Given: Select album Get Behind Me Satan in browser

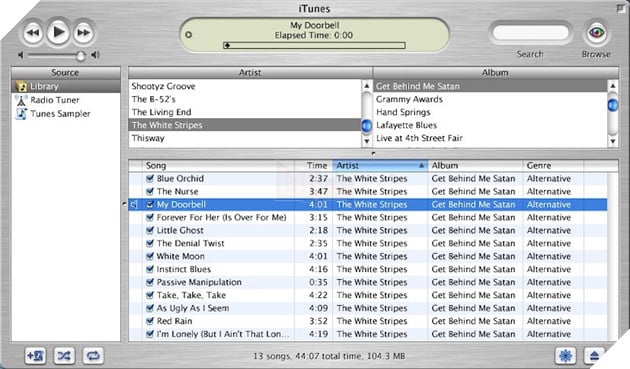Looking at the screenshot, I should coord(490,86).
